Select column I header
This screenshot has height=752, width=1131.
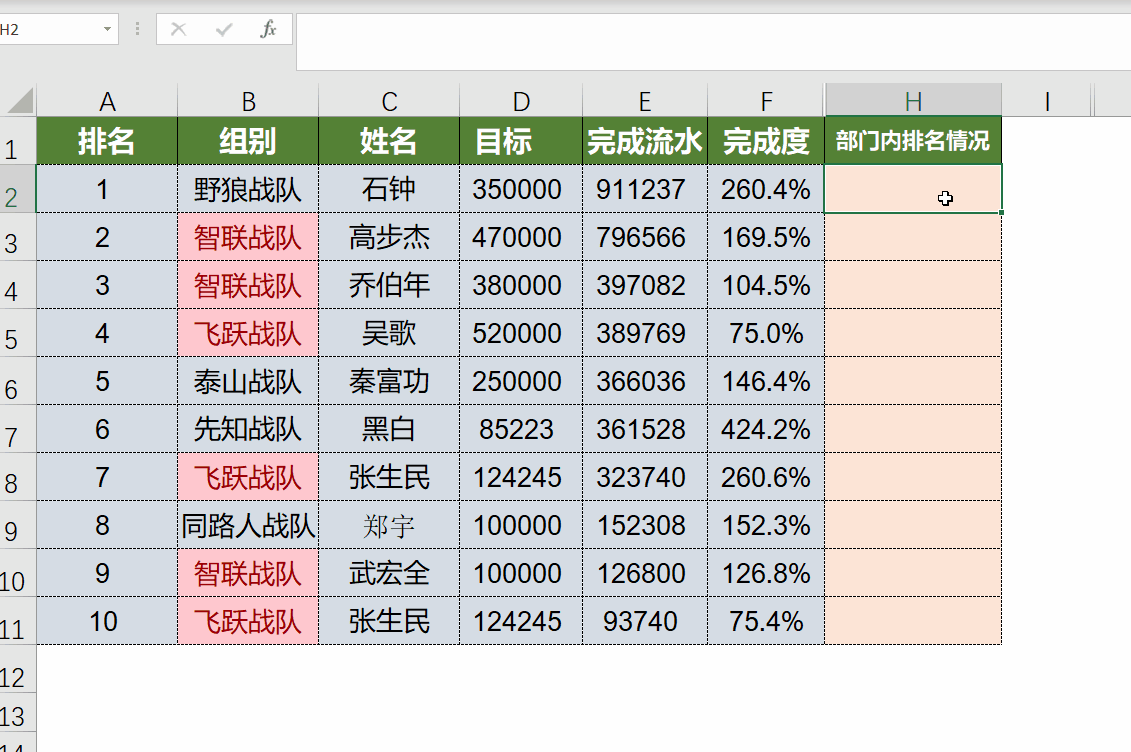[x=1047, y=101]
